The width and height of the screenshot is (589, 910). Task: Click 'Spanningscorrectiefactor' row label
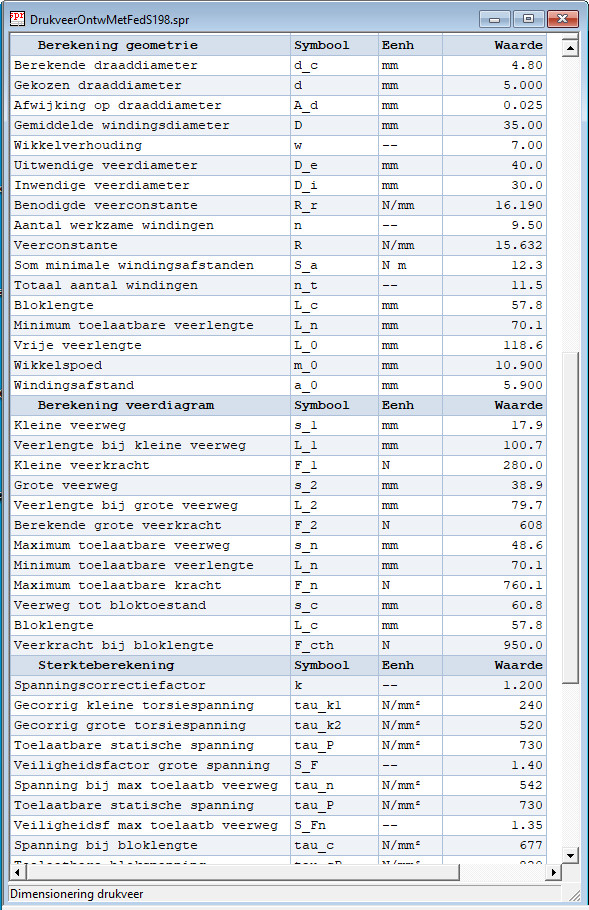click(110, 685)
